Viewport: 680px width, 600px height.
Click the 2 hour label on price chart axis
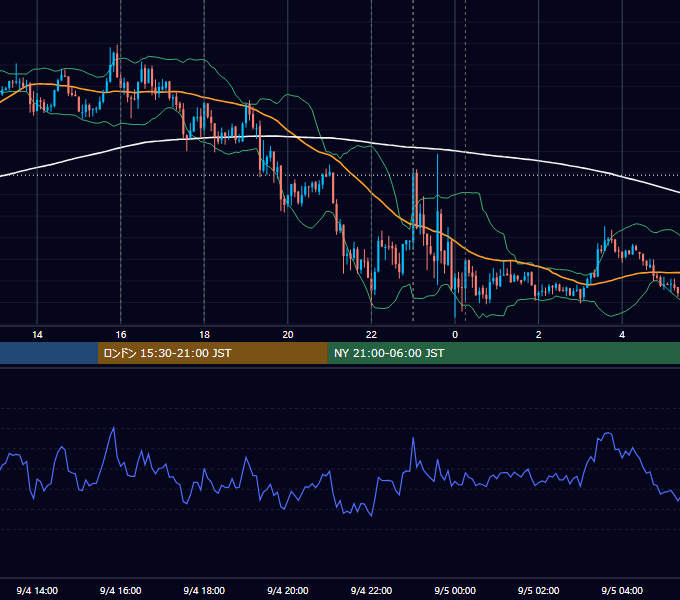(539, 335)
